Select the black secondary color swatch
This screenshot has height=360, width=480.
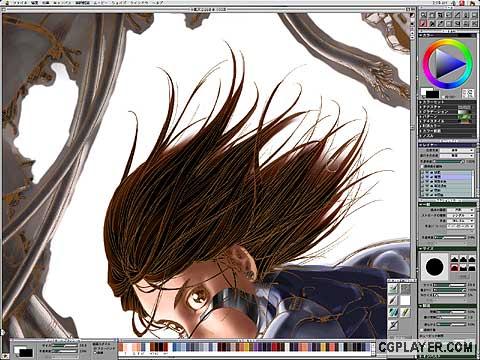pos(433,94)
